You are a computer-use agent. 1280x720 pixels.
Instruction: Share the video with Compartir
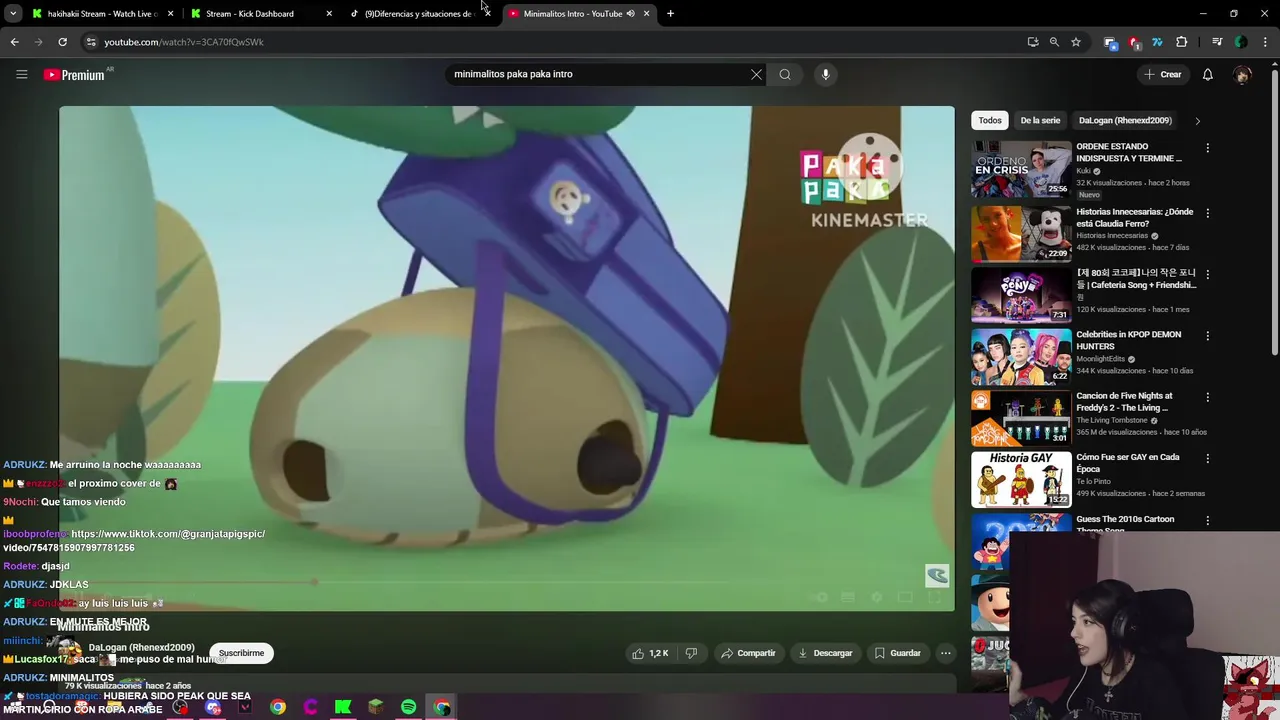(x=748, y=653)
